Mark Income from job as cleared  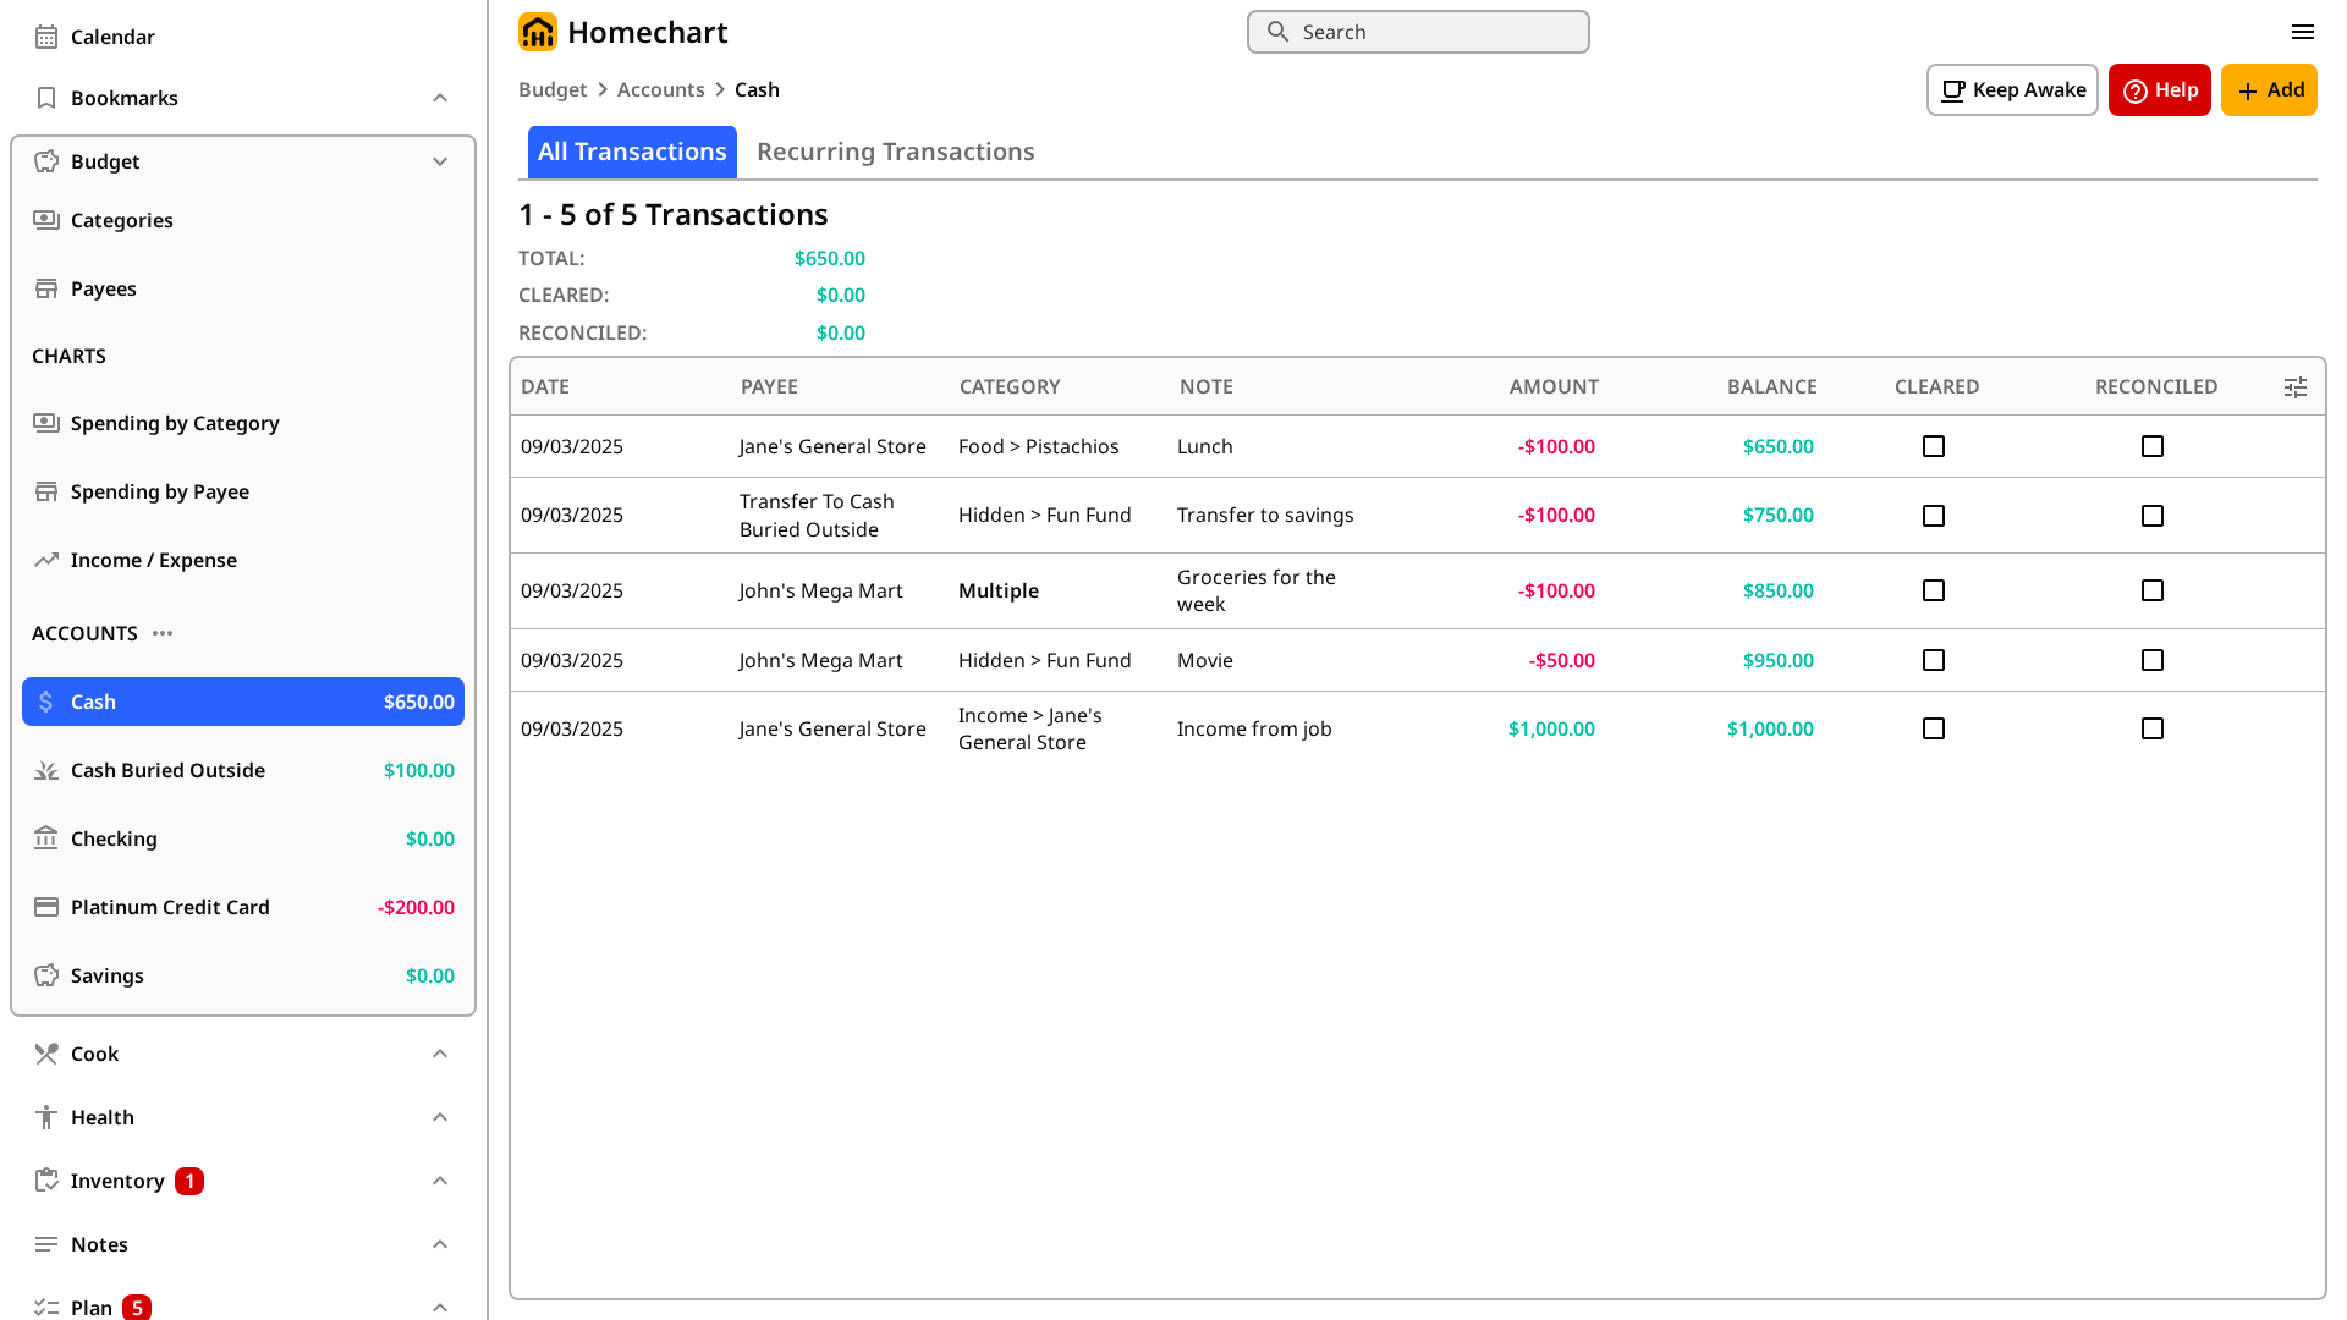point(1933,728)
